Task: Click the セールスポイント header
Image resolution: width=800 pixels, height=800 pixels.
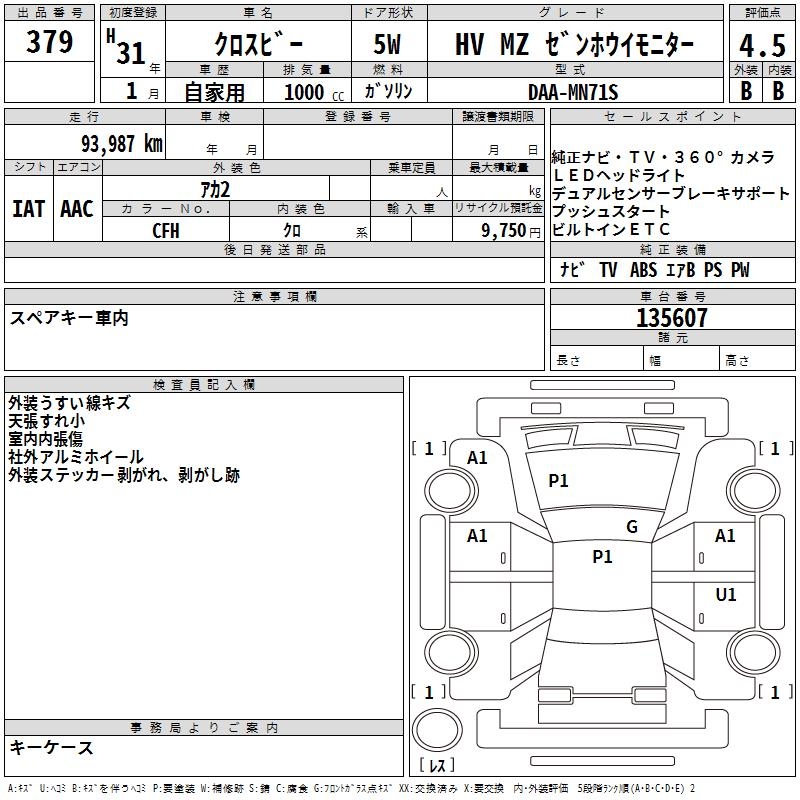Action: click(x=672, y=117)
